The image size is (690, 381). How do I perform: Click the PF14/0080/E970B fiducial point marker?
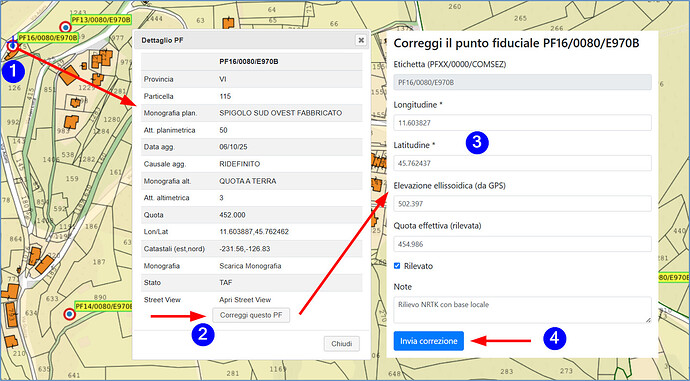click(69, 314)
